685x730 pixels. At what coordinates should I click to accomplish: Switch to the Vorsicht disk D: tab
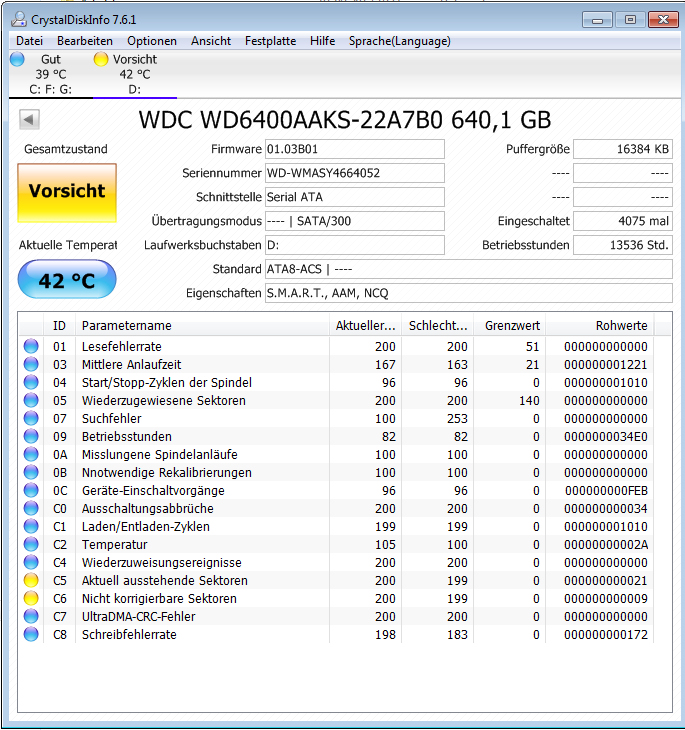[x=135, y=74]
